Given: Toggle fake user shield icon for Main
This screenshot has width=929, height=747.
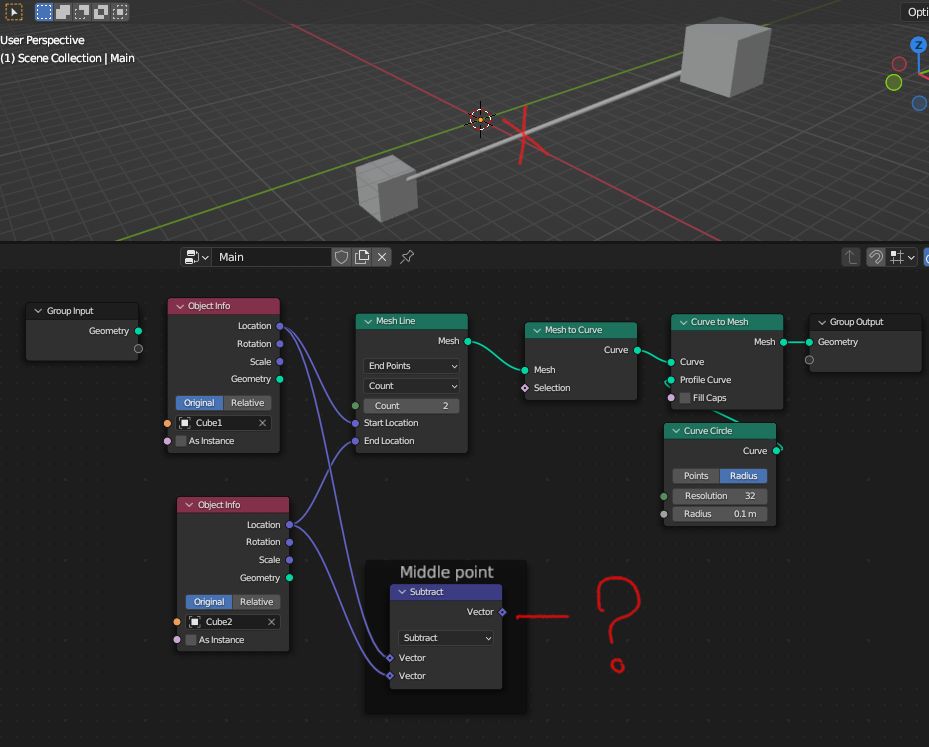Looking at the screenshot, I should (x=341, y=257).
